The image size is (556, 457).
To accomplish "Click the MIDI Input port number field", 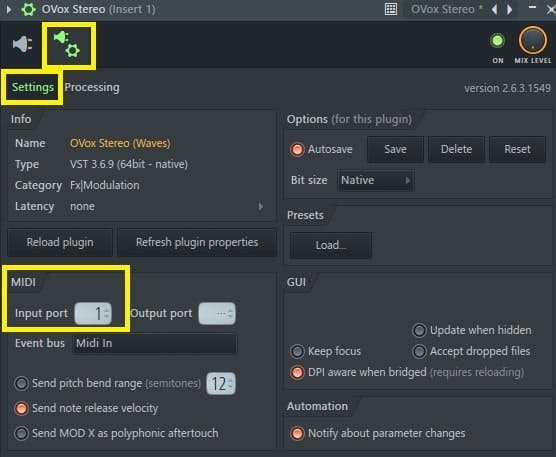I will coord(93,313).
